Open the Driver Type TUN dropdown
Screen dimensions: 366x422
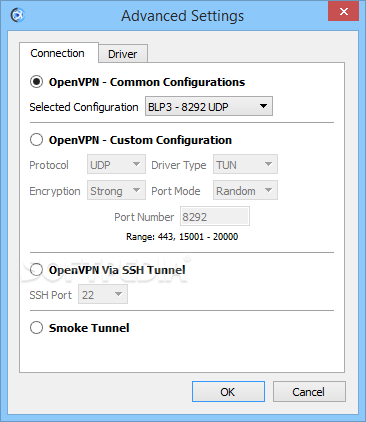pos(245,164)
